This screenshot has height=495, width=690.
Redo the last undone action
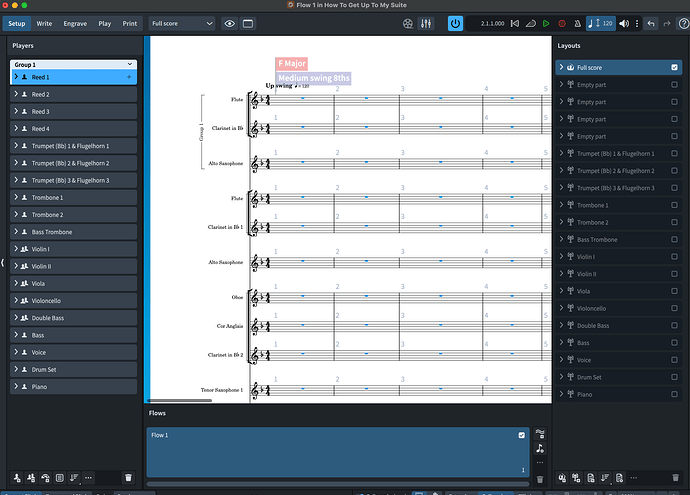click(667, 24)
